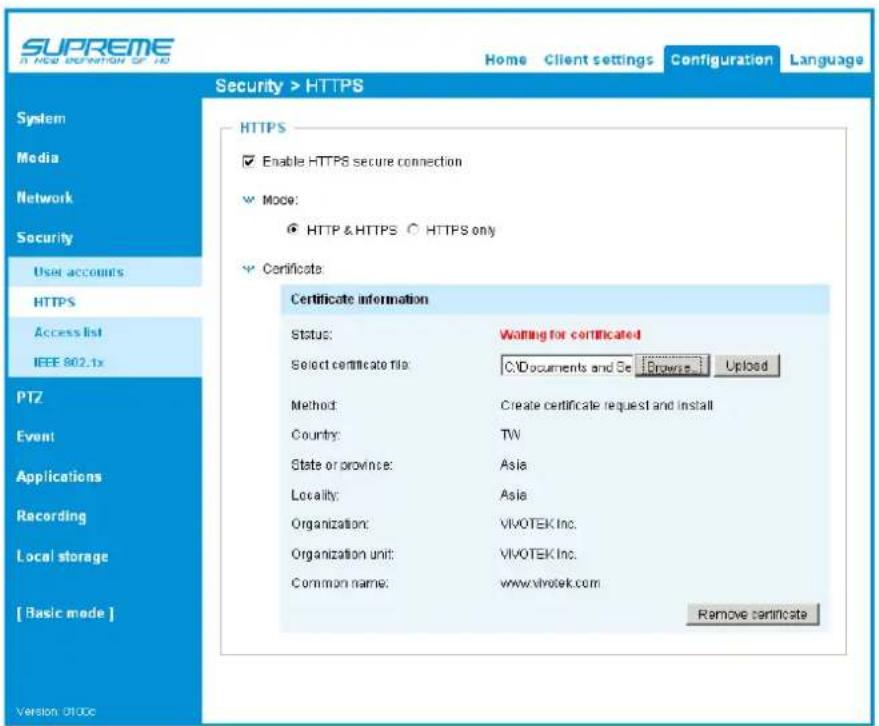Click the Version 0100c text

pos(56,711)
